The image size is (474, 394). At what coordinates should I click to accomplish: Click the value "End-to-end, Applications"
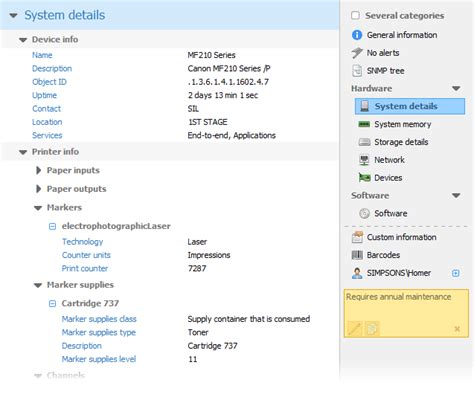tap(231, 135)
